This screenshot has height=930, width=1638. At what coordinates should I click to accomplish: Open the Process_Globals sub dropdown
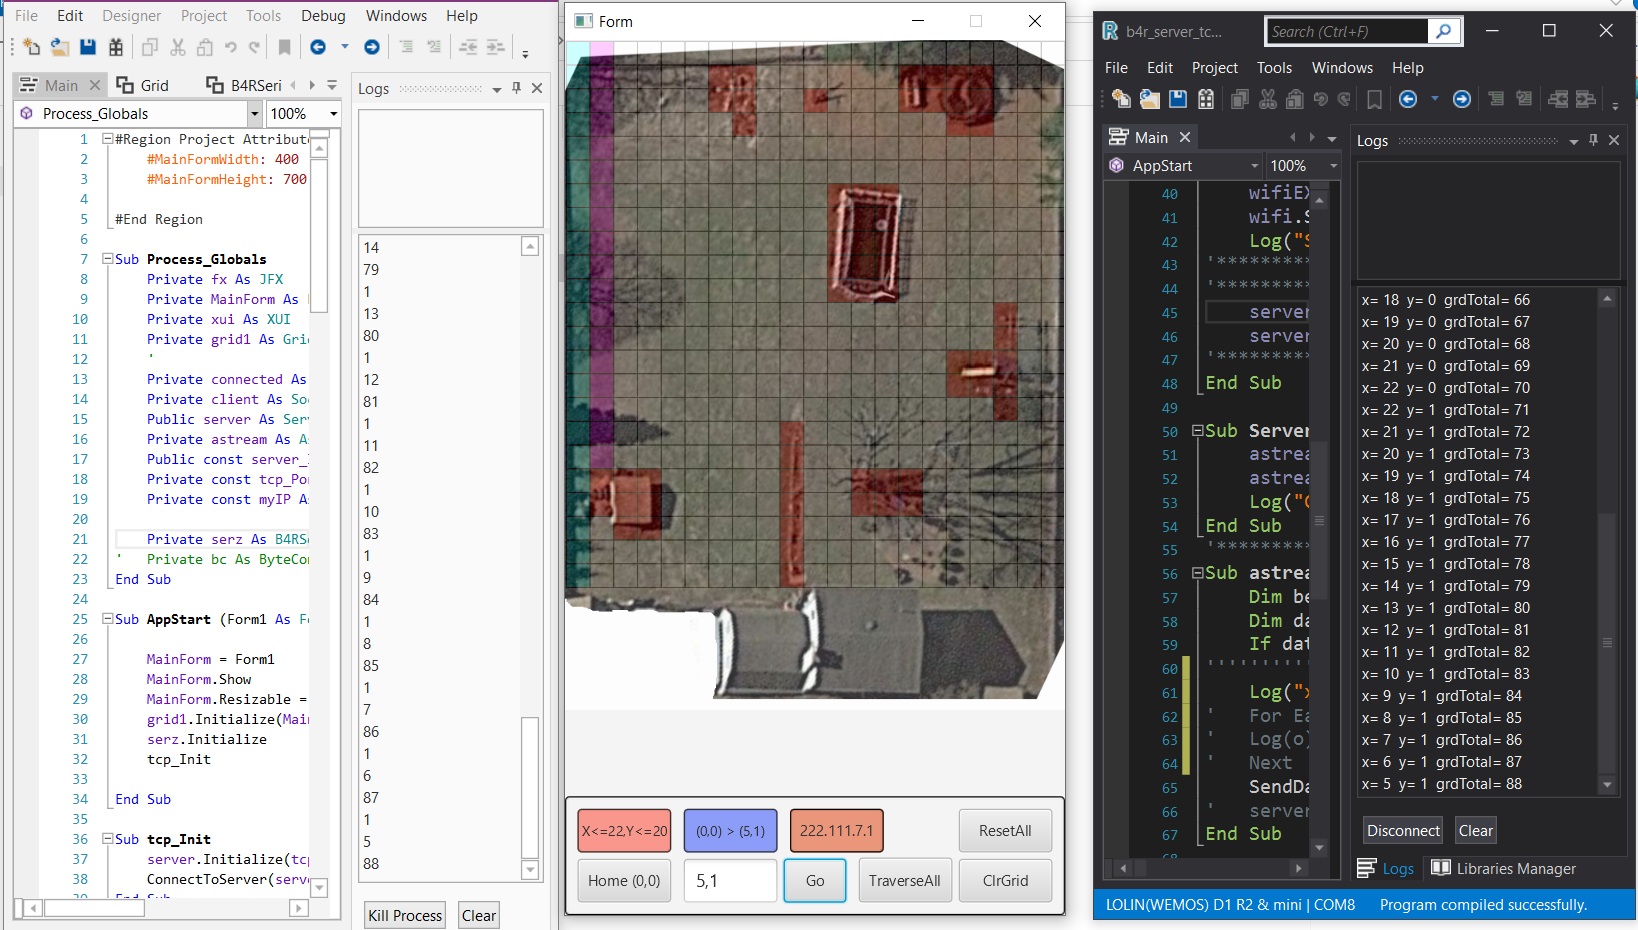[254, 114]
